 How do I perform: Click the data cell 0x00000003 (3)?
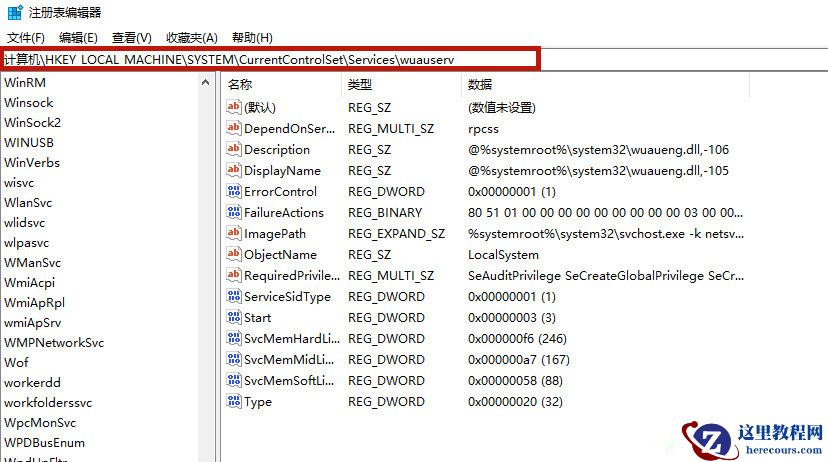pos(512,318)
